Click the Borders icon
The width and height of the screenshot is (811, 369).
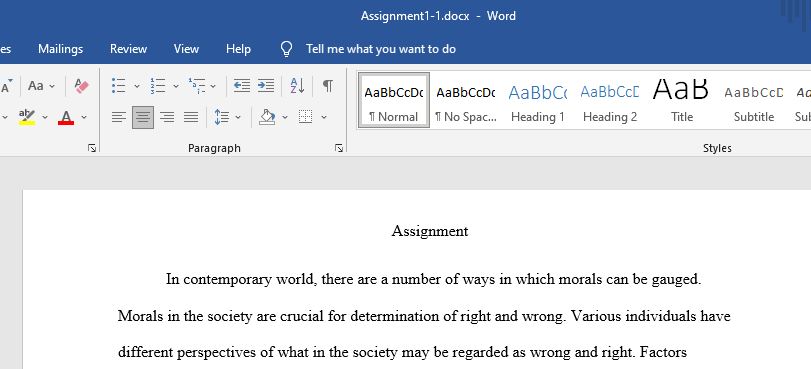306,117
